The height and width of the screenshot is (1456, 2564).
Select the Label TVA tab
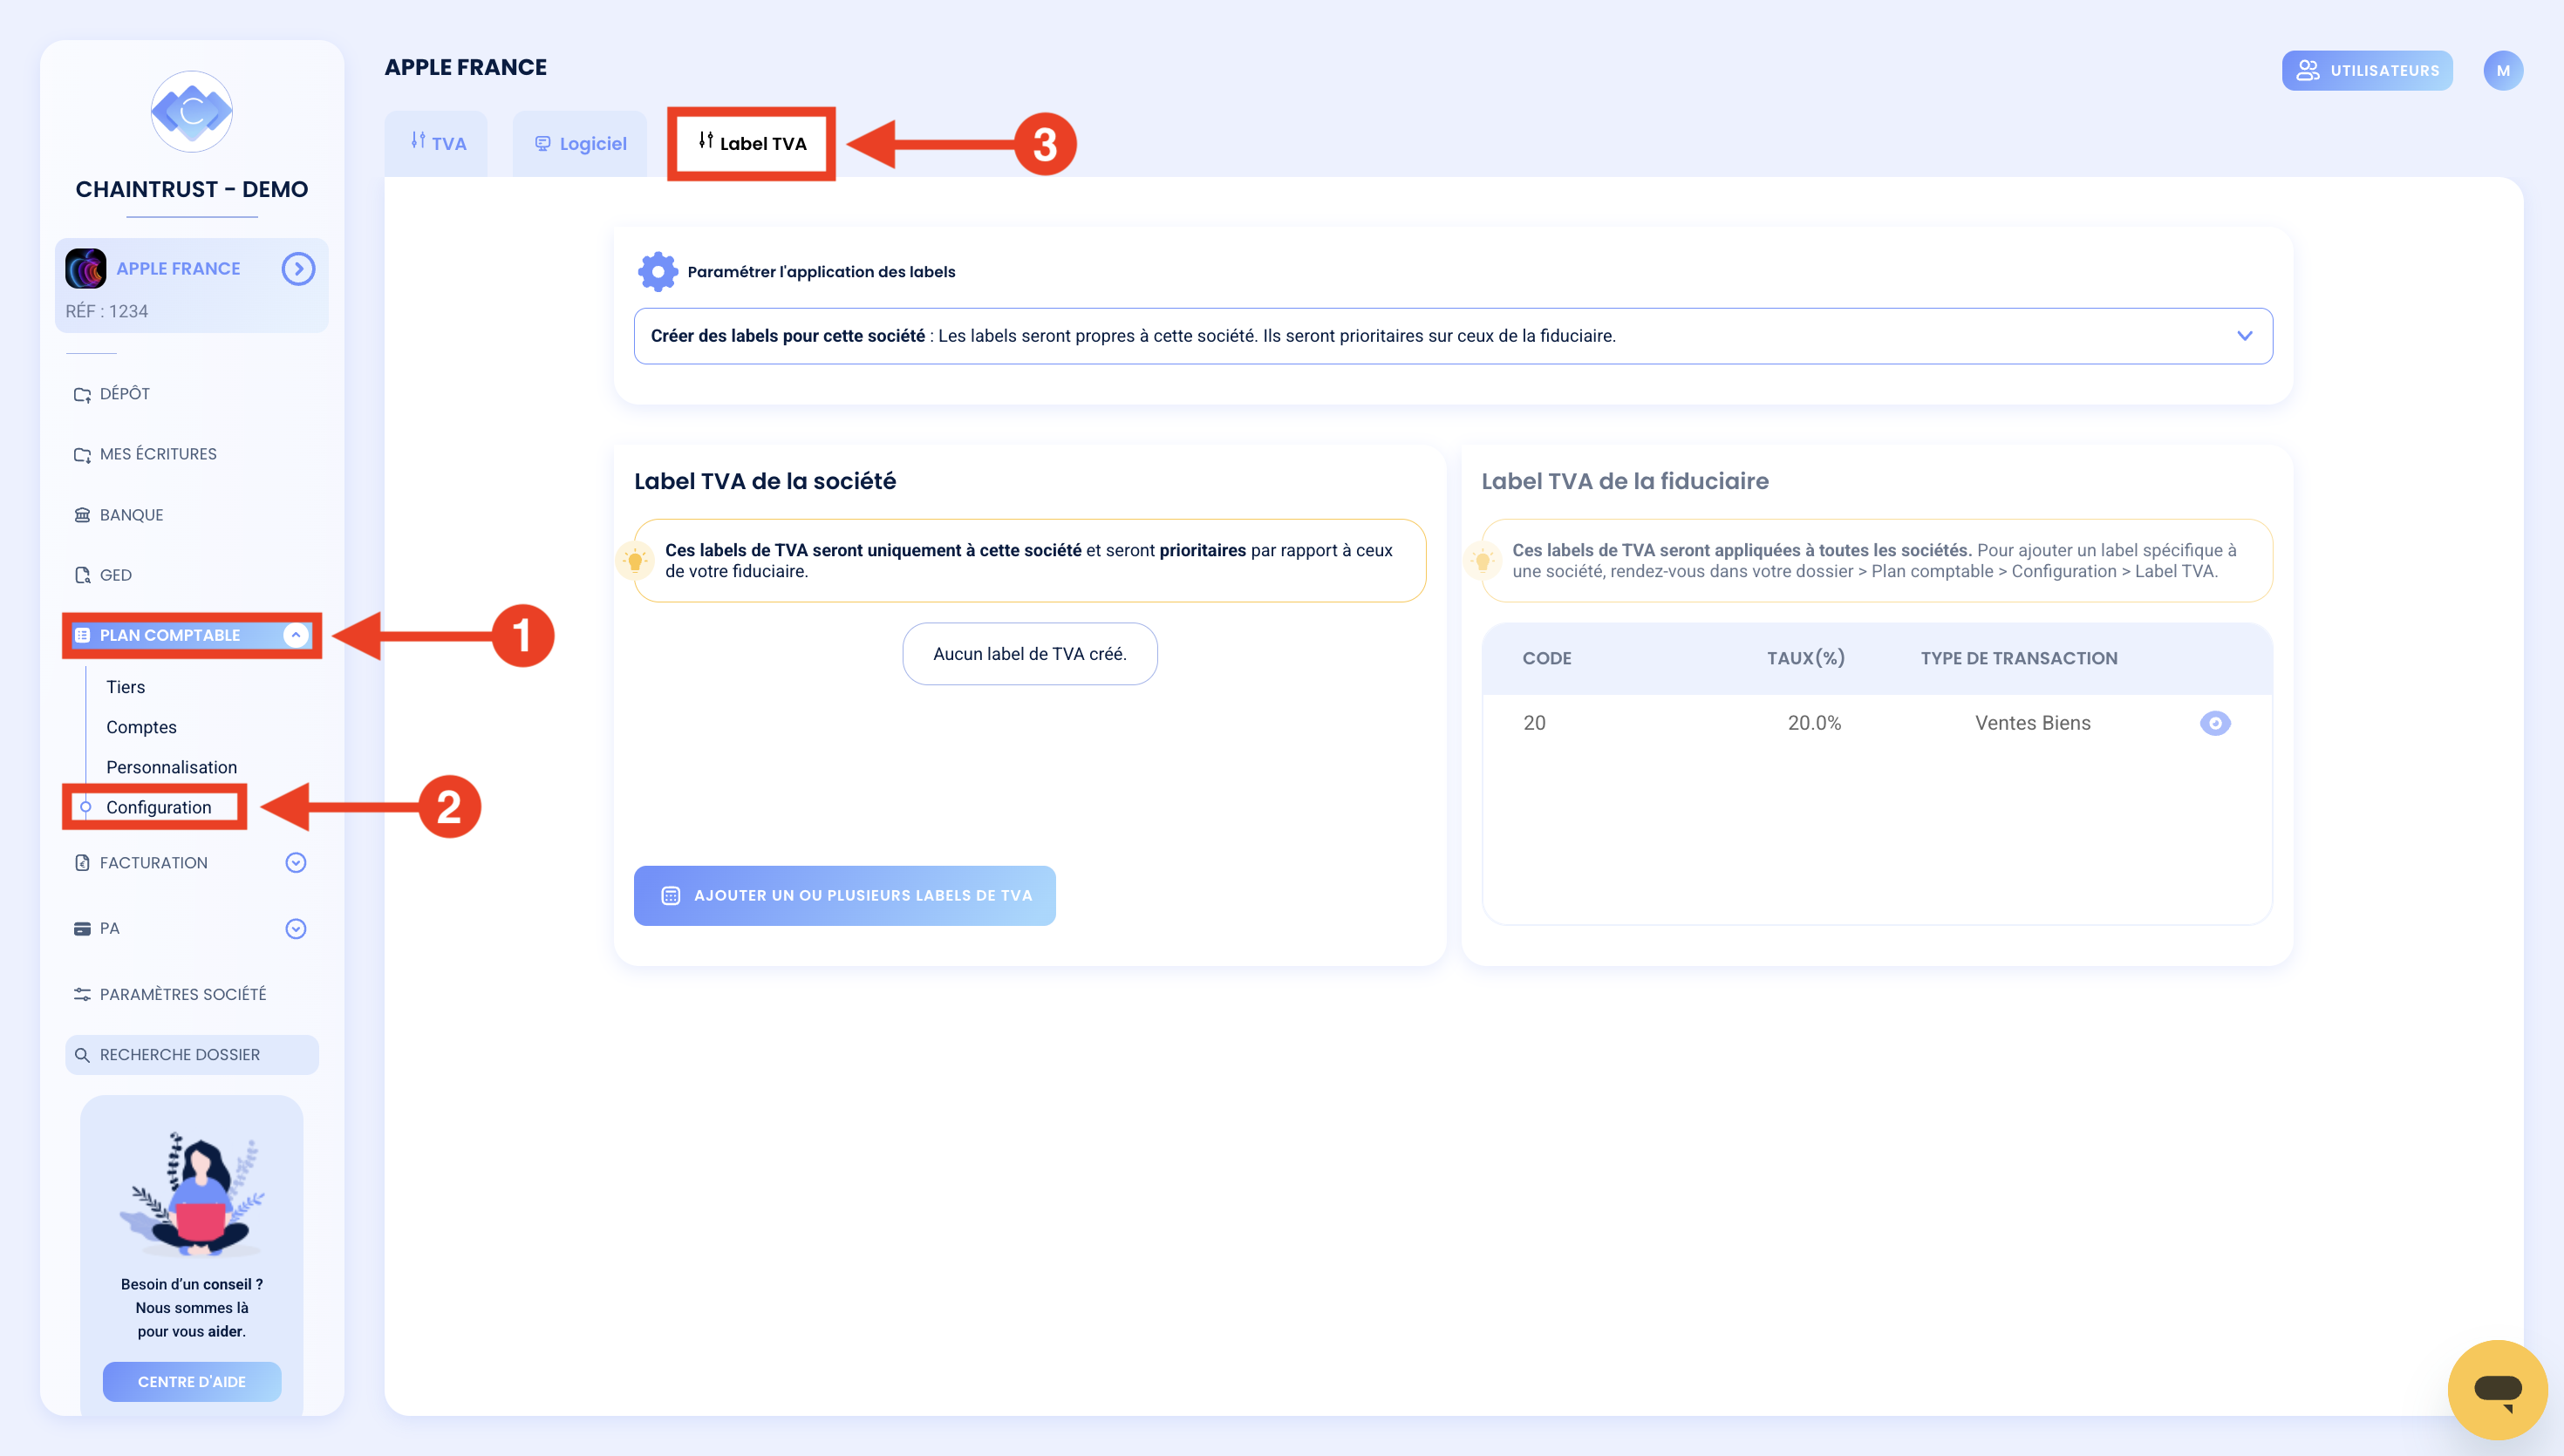point(752,144)
